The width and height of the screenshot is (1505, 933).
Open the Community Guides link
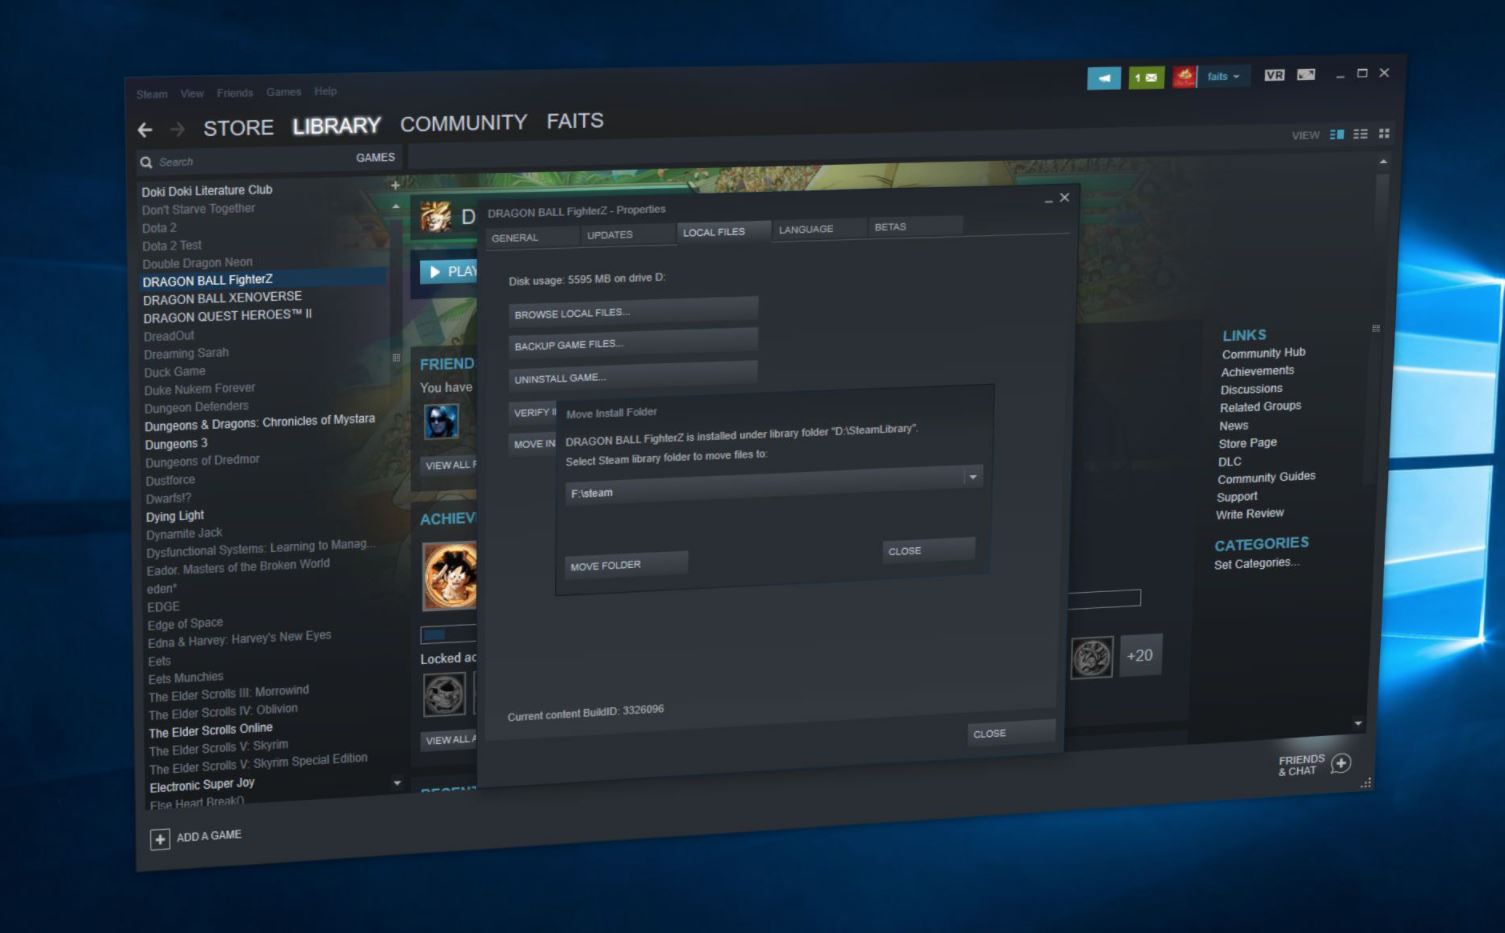click(1266, 478)
